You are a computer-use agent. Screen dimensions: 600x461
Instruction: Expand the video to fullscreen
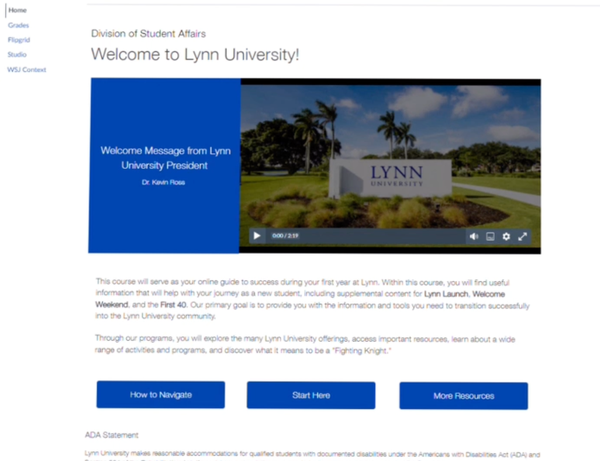[522, 236]
